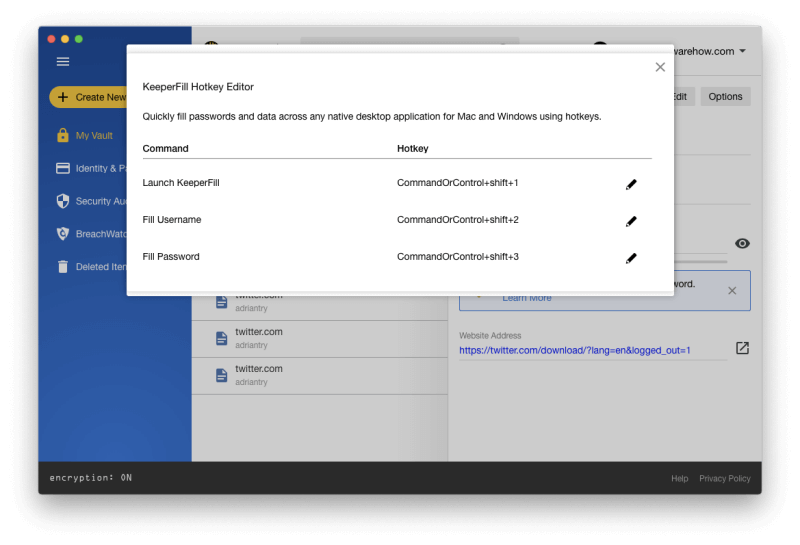Open Deleted Items section
Screen dimensions: 800x545
(91, 266)
